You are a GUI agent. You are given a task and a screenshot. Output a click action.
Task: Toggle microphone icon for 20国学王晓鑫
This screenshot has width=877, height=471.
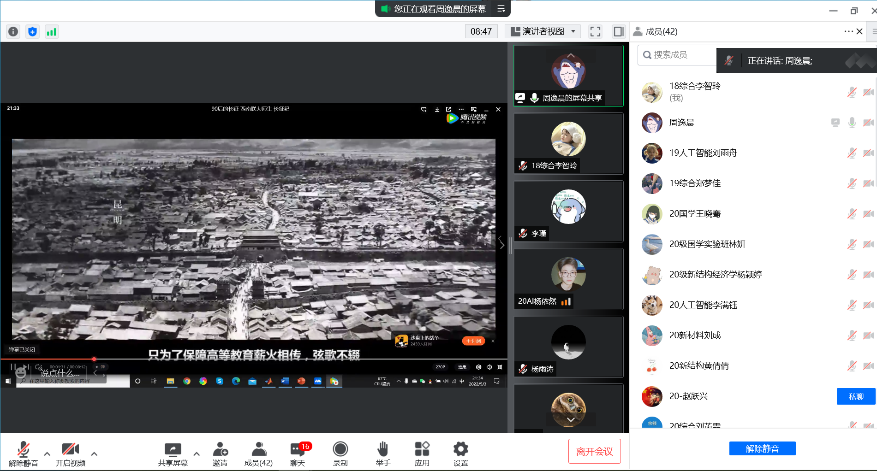pyautogui.click(x=851, y=213)
